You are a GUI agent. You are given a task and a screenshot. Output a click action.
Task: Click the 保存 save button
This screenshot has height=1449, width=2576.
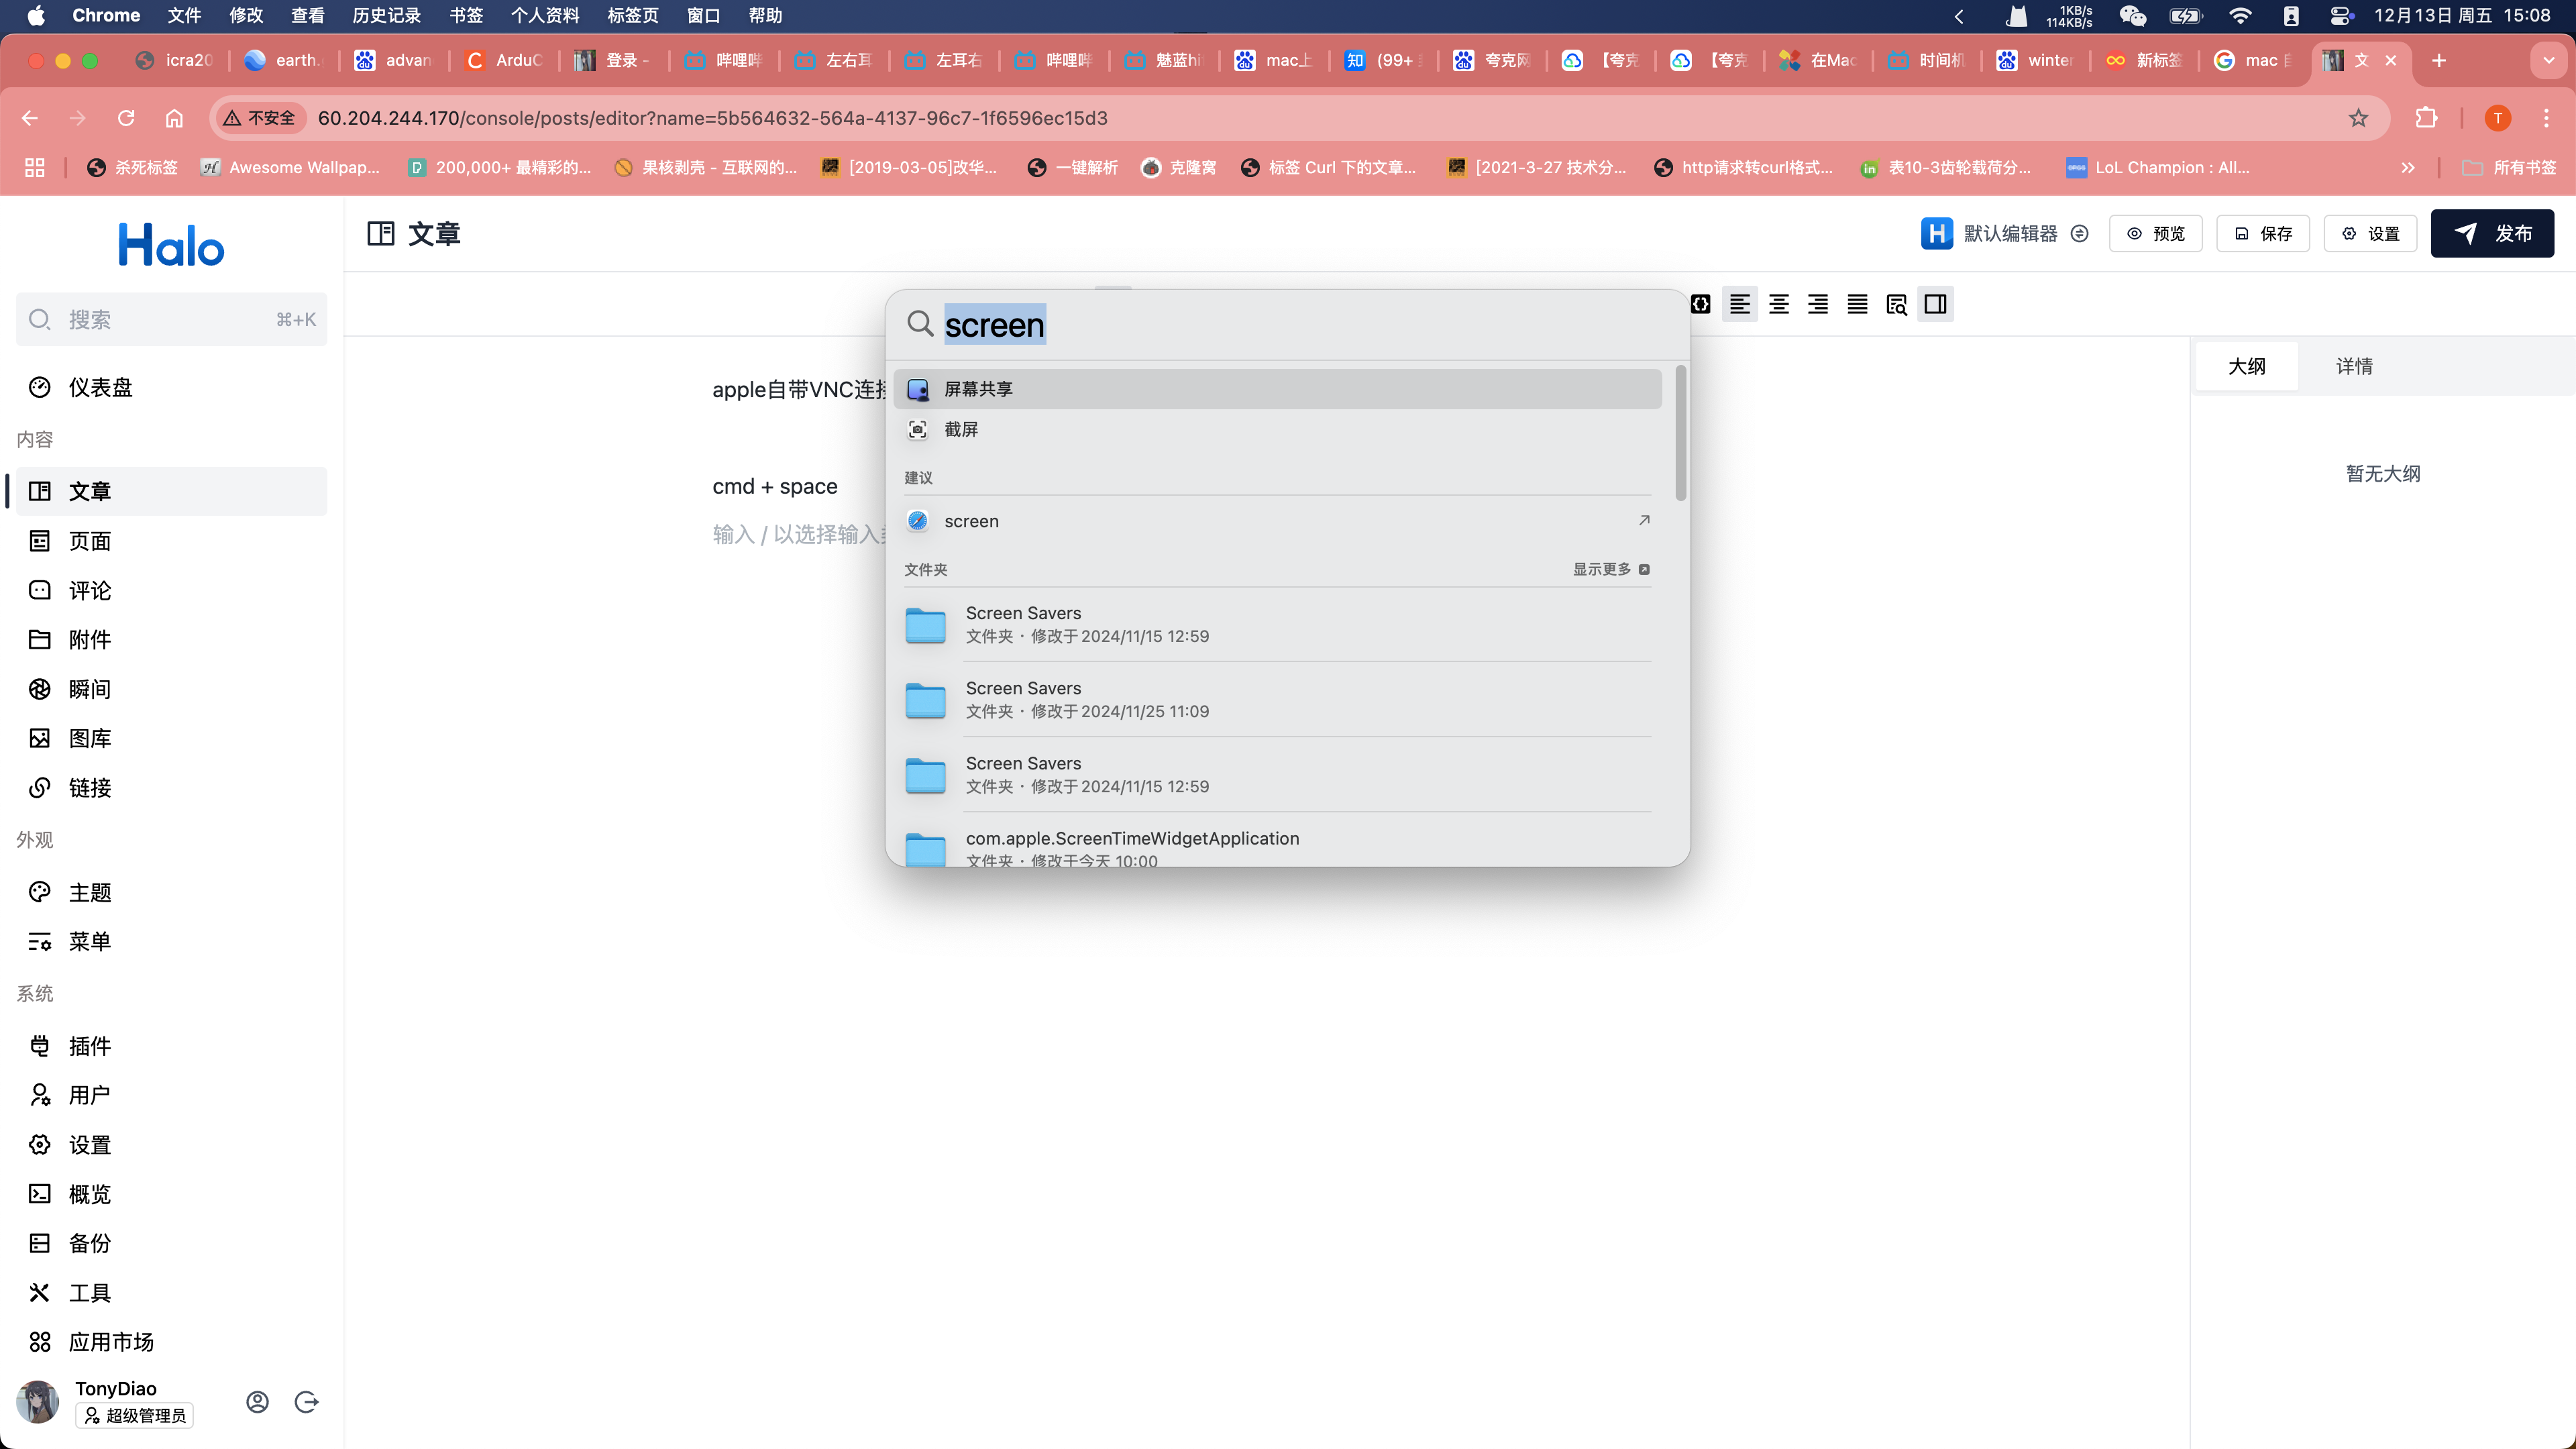point(2262,233)
